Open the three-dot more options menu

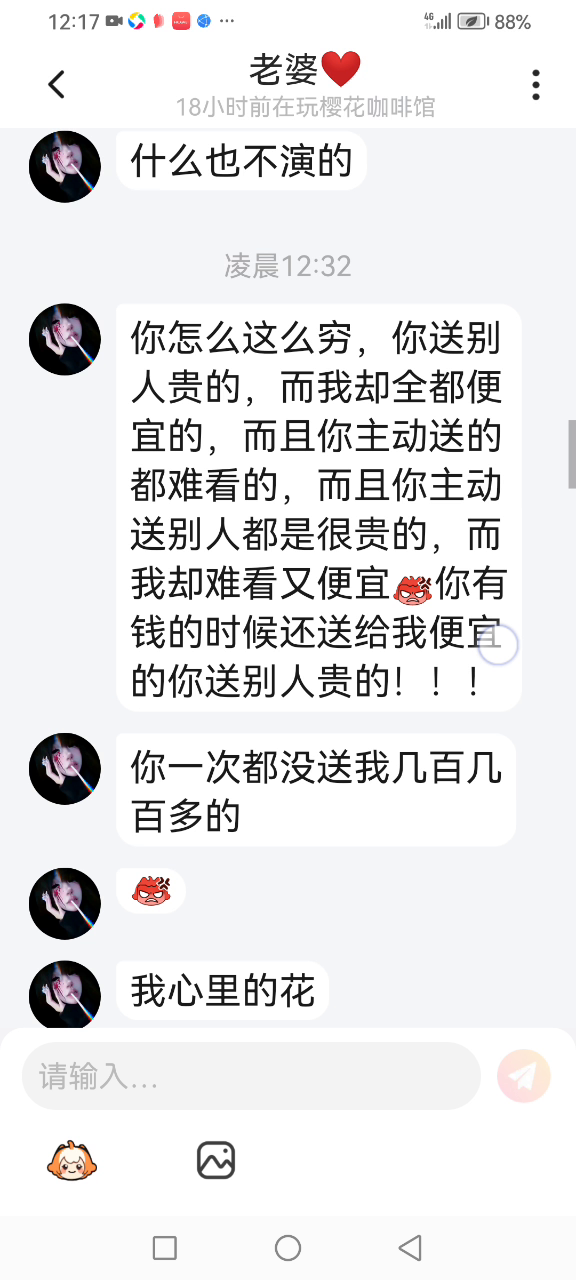[536, 85]
